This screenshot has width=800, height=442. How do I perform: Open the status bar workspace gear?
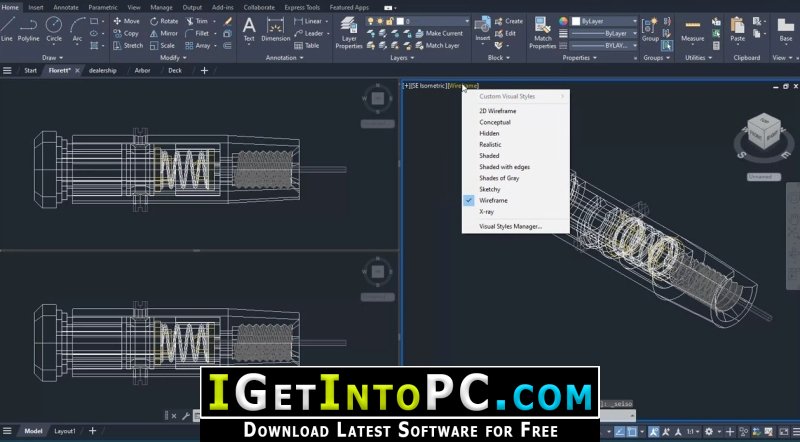(x=709, y=432)
